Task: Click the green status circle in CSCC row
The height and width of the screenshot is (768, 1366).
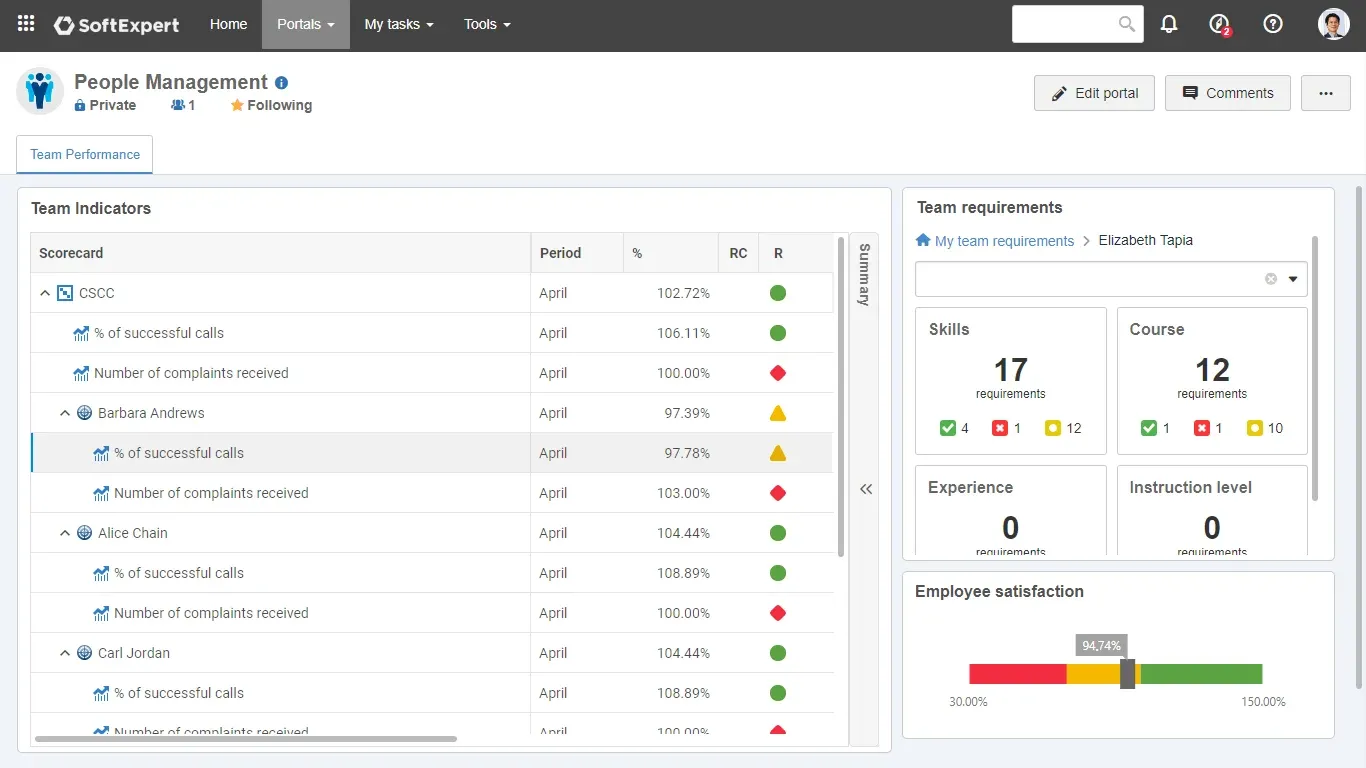Action: (x=778, y=293)
